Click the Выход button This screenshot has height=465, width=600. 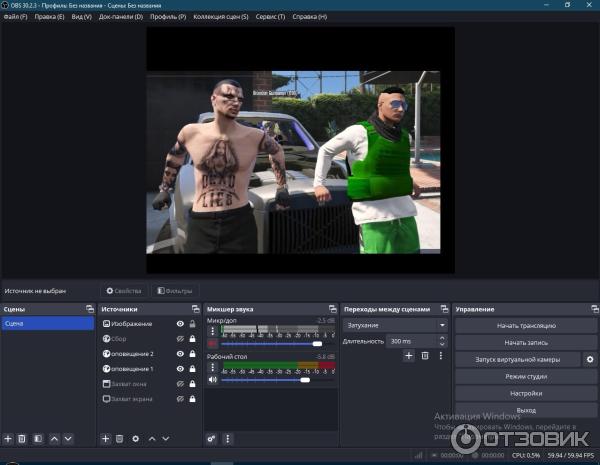click(526, 410)
